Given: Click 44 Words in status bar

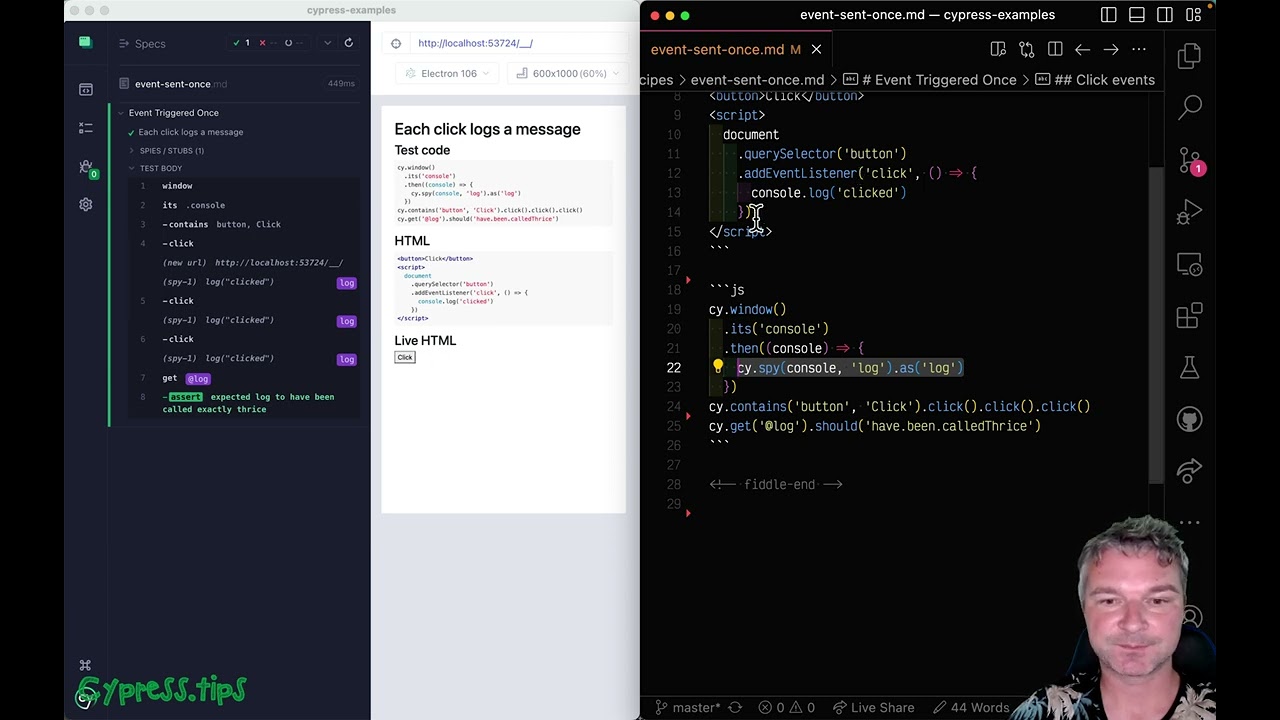Looking at the screenshot, I should click(x=970, y=707).
